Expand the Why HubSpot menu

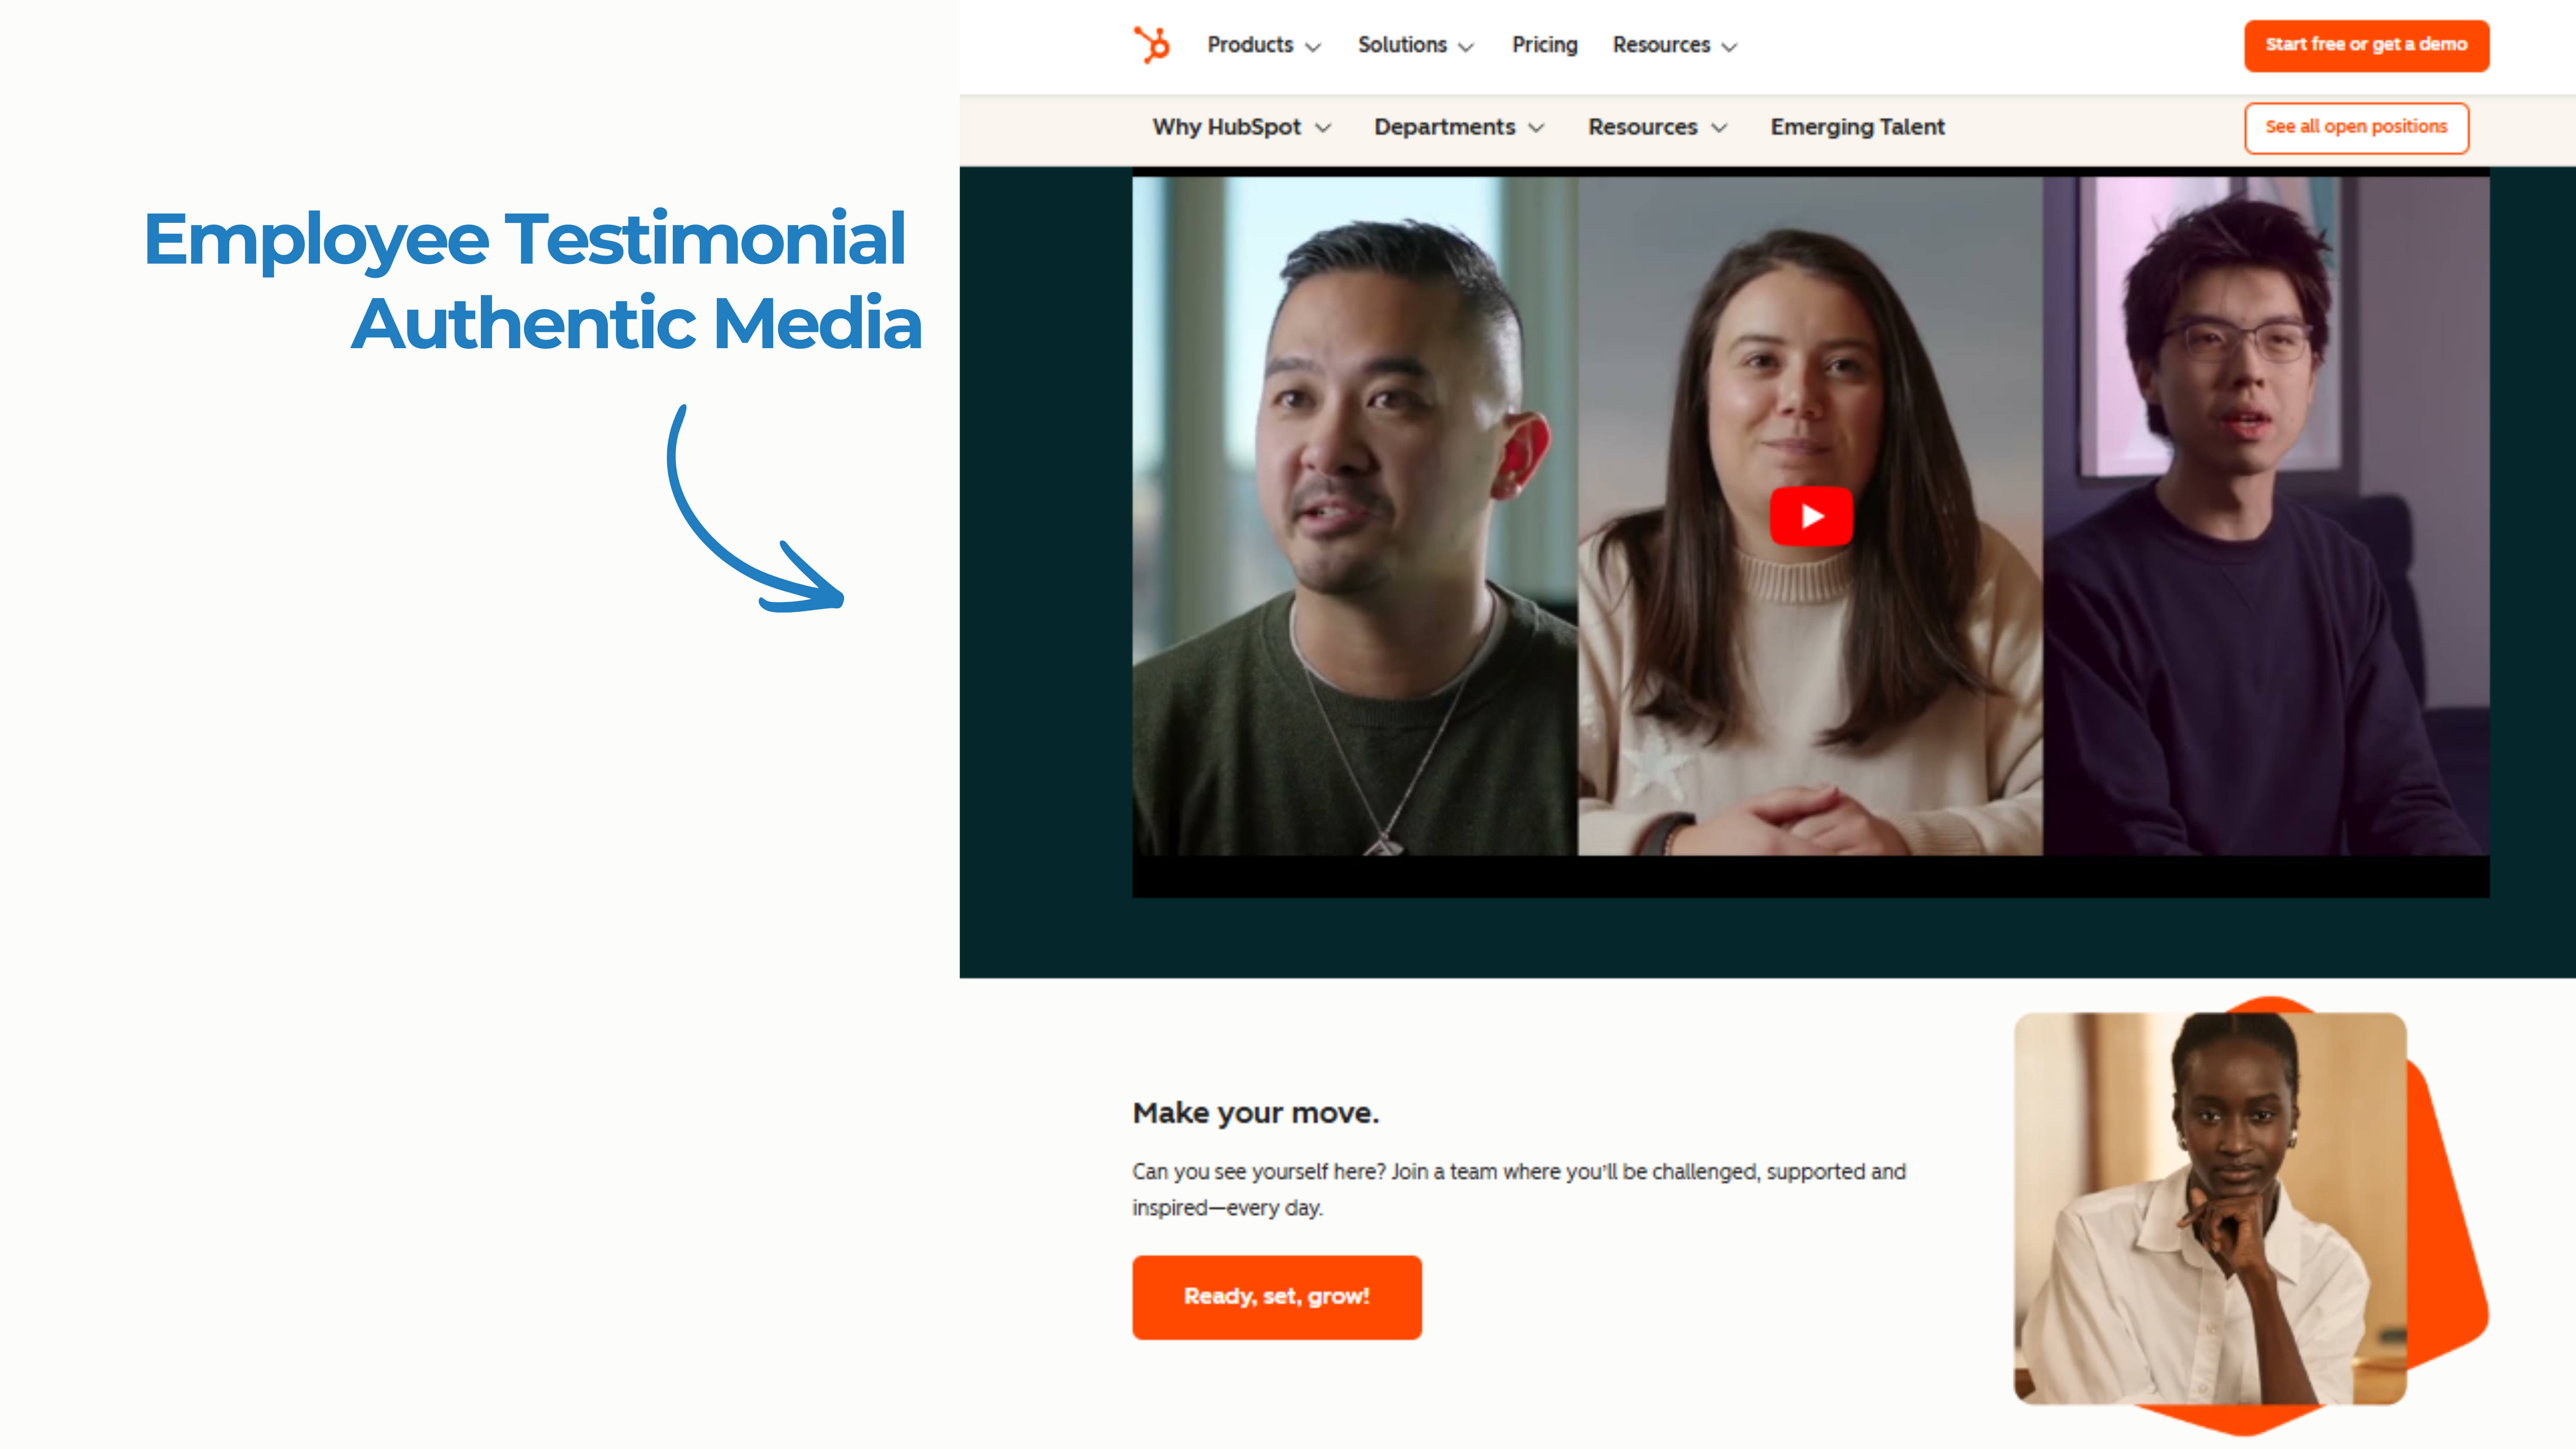(1241, 127)
